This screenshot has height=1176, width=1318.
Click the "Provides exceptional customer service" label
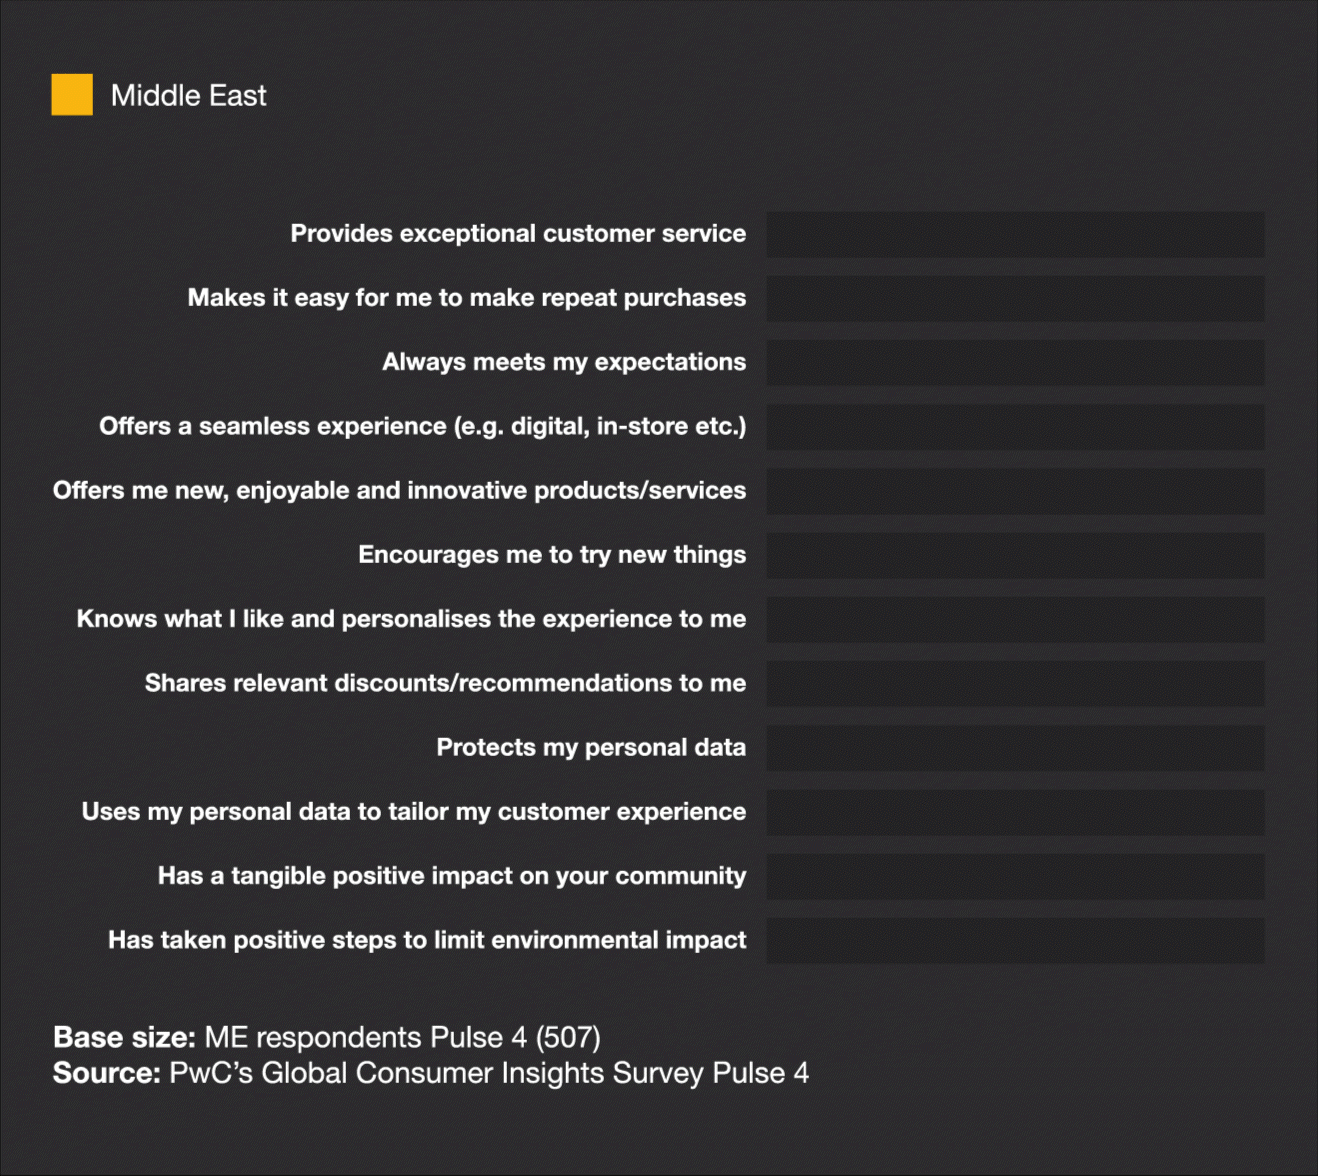pos(518,234)
